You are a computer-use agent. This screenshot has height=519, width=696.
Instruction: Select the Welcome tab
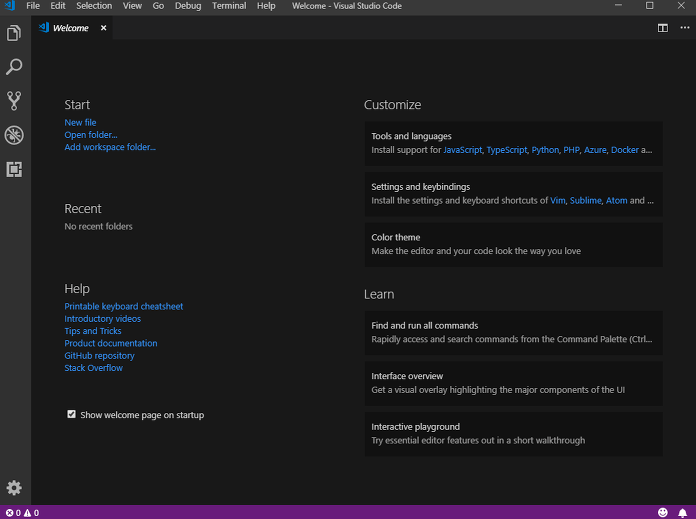click(71, 28)
